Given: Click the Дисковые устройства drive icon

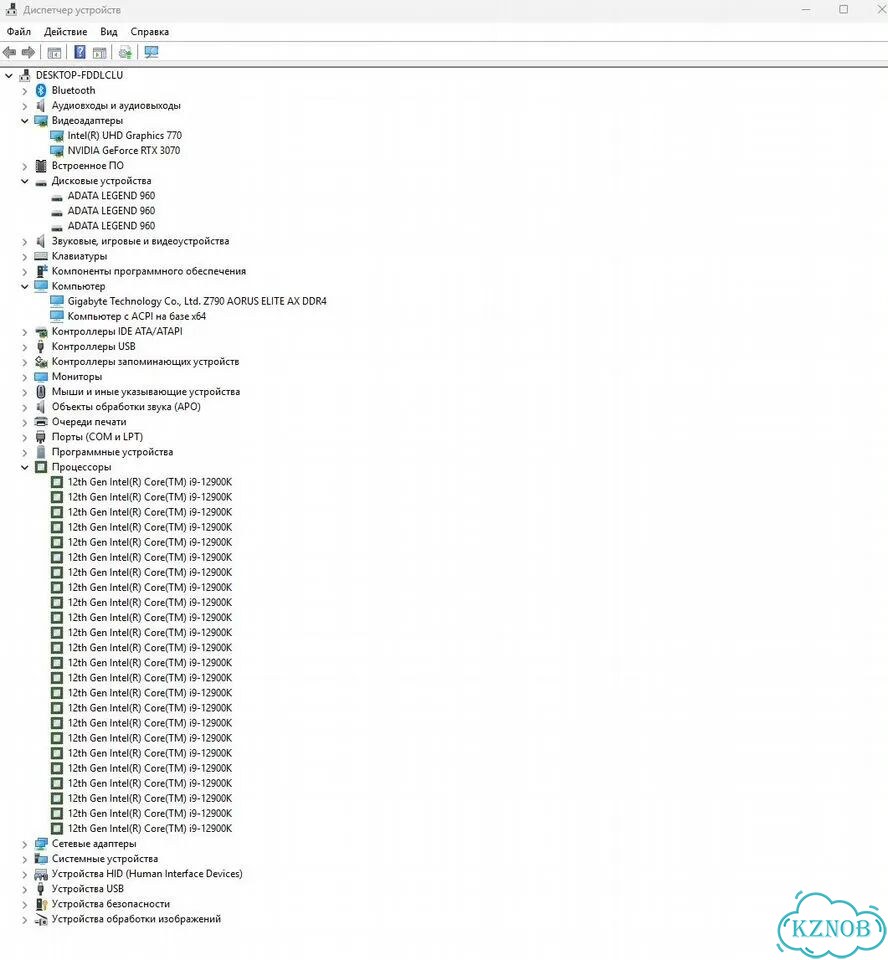Looking at the screenshot, I should [41, 181].
